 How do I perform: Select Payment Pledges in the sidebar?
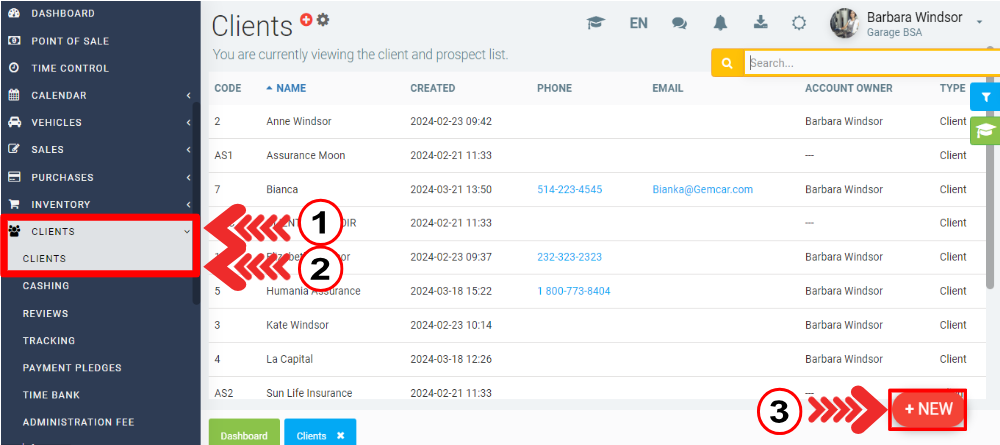coord(72,367)
